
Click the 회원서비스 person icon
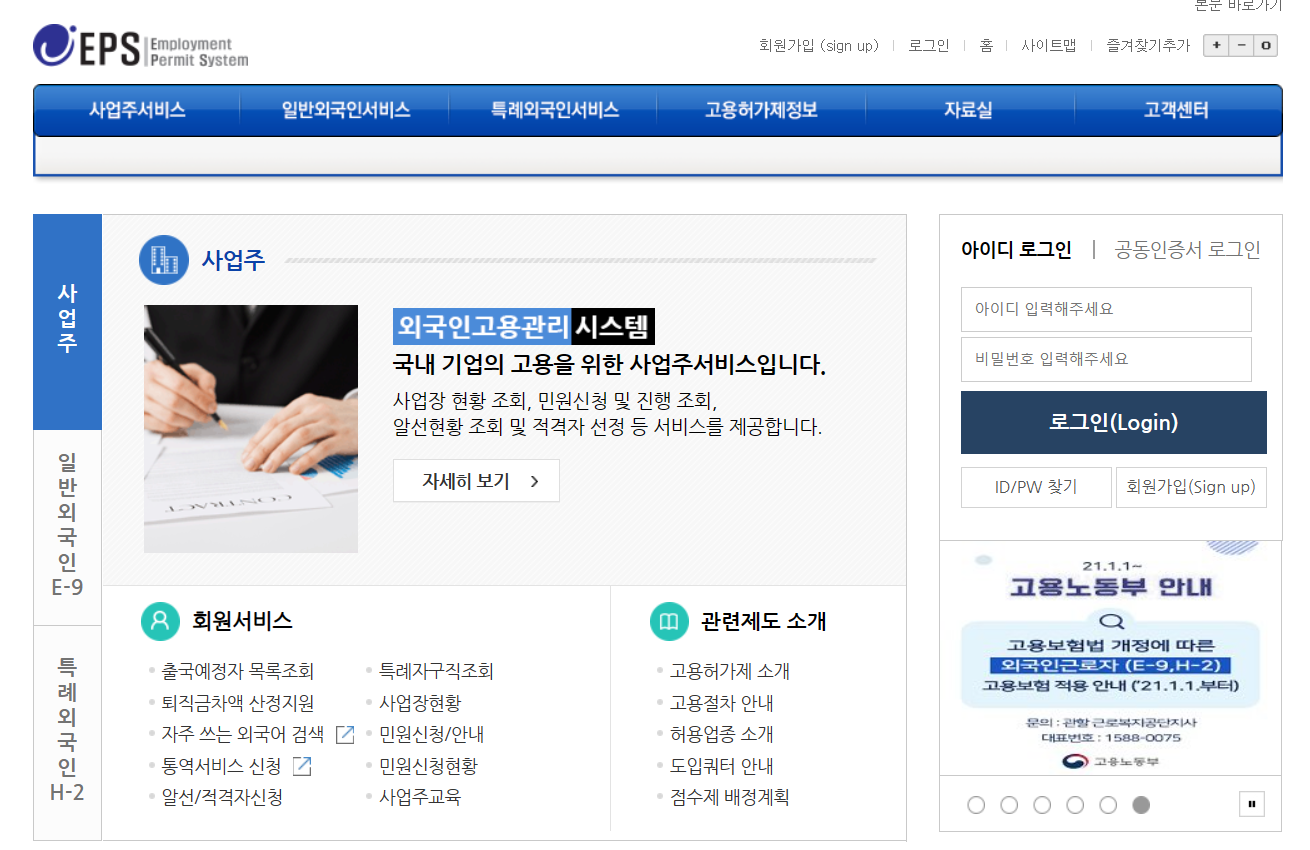[x=161, y=620]
